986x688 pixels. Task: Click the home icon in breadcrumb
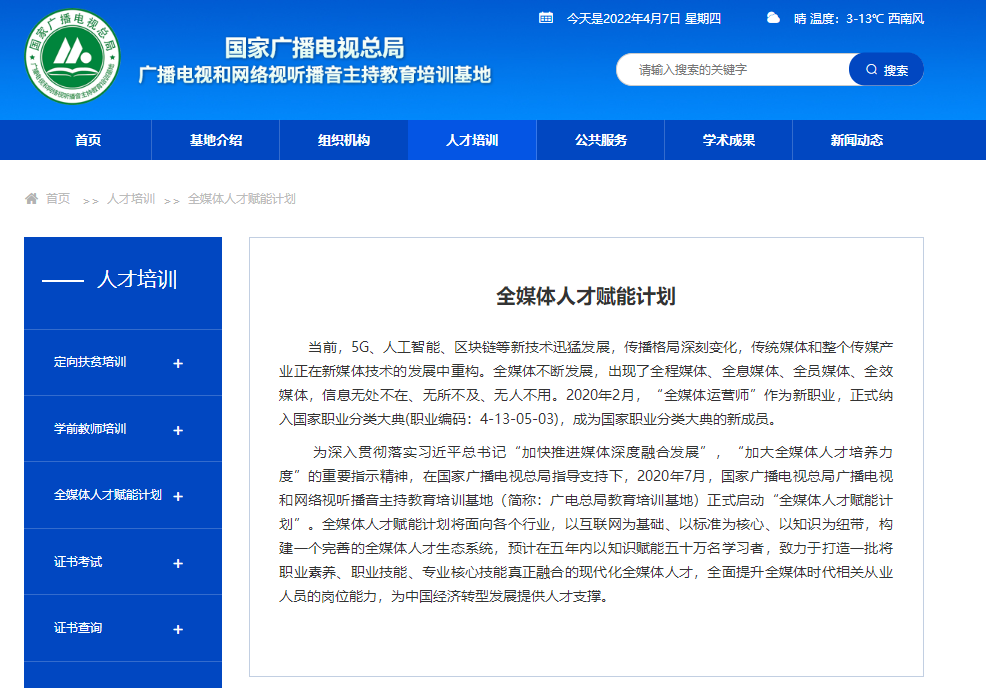tap(32, 199)
